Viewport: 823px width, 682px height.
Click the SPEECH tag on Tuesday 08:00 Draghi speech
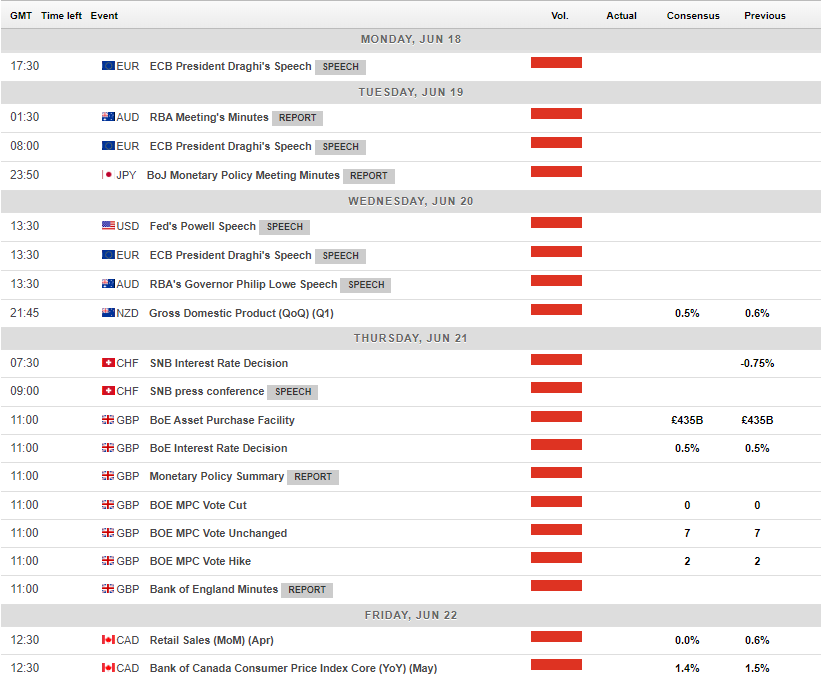click(341, 146)
